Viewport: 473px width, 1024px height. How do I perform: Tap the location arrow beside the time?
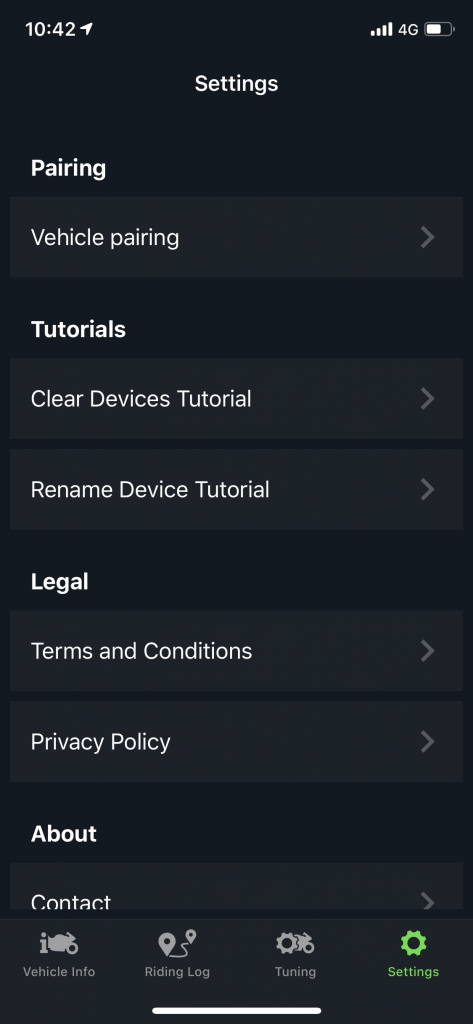pos(87,29)
